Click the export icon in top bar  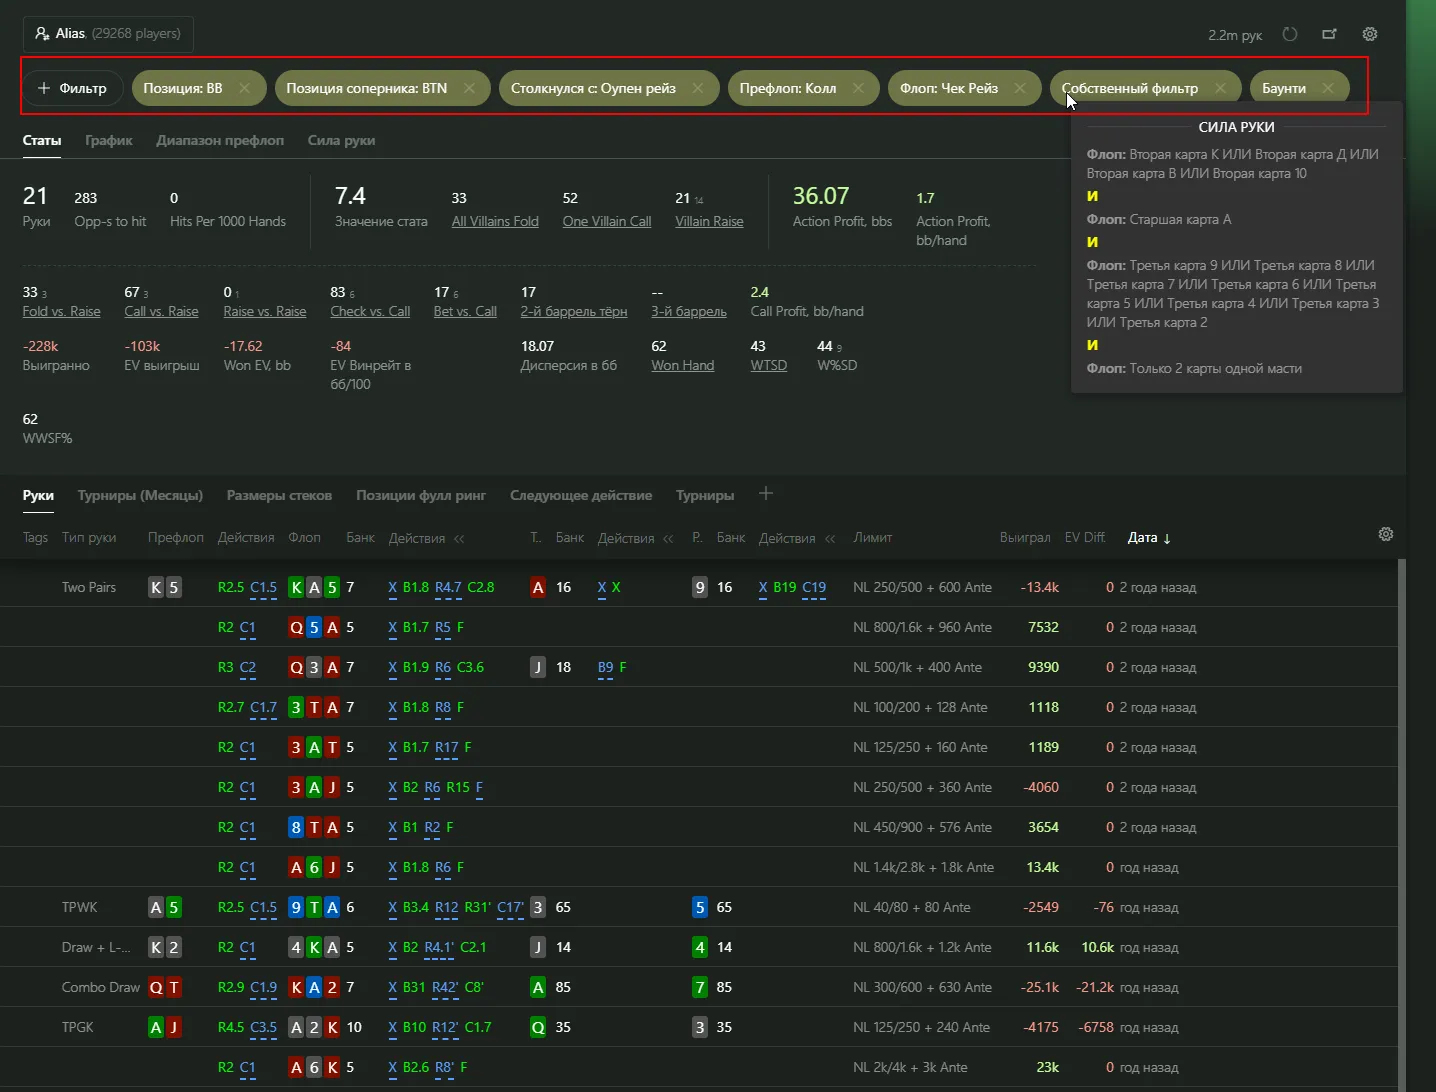click(1329, 34)
